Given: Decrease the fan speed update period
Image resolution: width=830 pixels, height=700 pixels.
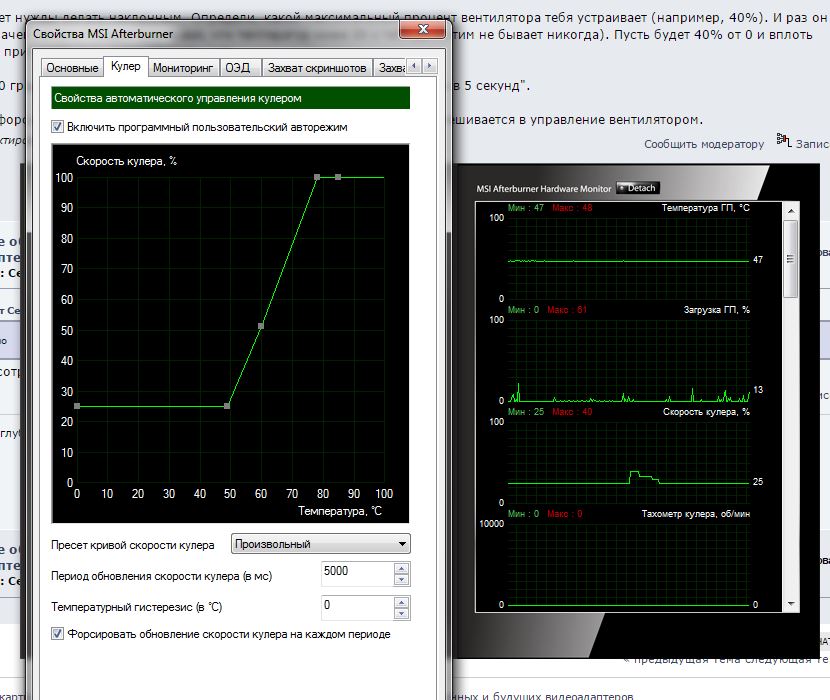Looking at the screenshot, I should pyautogui.click(x=401, y=581).
